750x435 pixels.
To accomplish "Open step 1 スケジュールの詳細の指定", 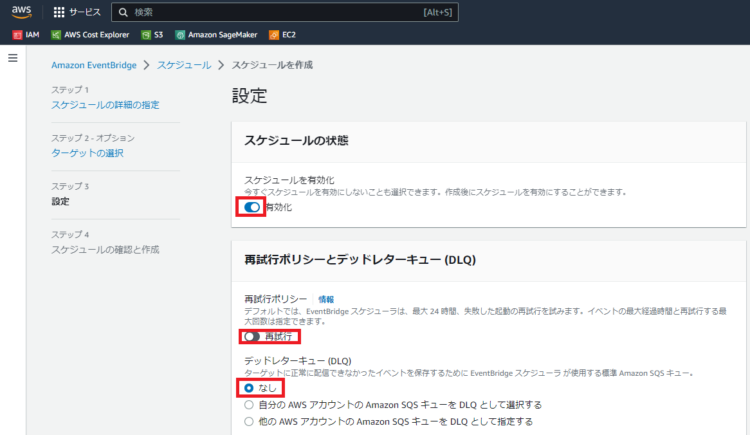I will [105, 105].
